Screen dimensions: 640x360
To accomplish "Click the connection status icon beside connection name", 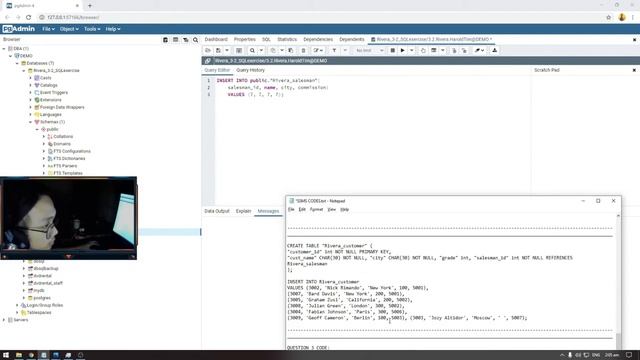I will [x=207, y=61].
